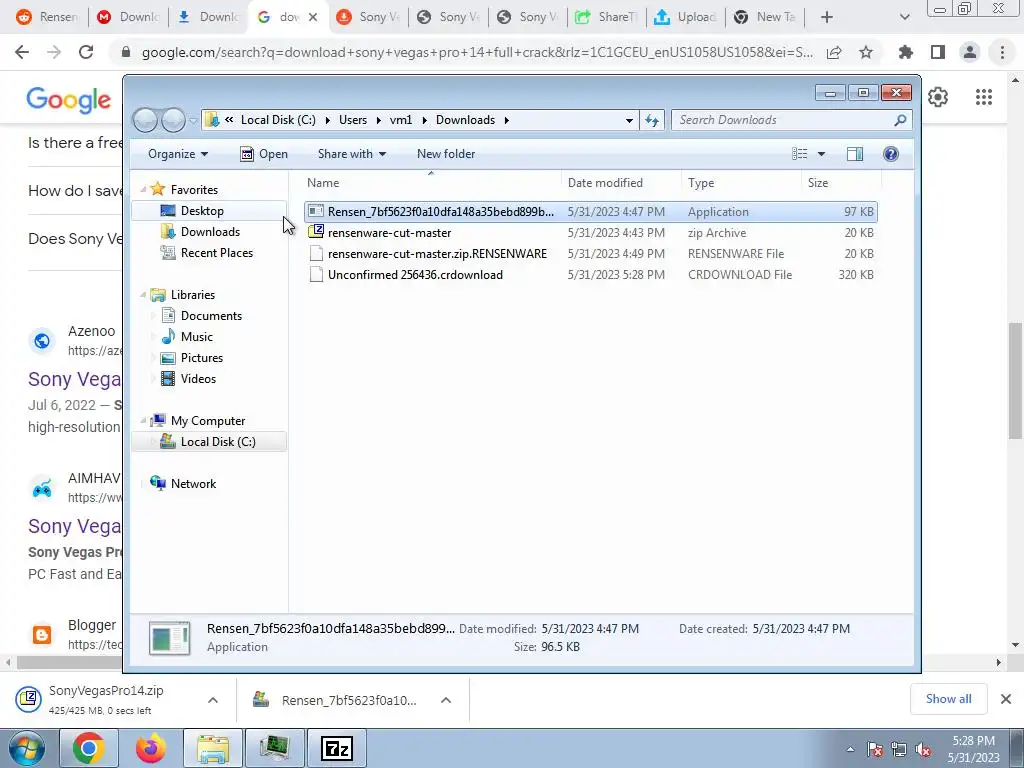Click Local Disk (C:) breadcrumb segment
This screenshot has width=1024, height=768.
(278, 120)
